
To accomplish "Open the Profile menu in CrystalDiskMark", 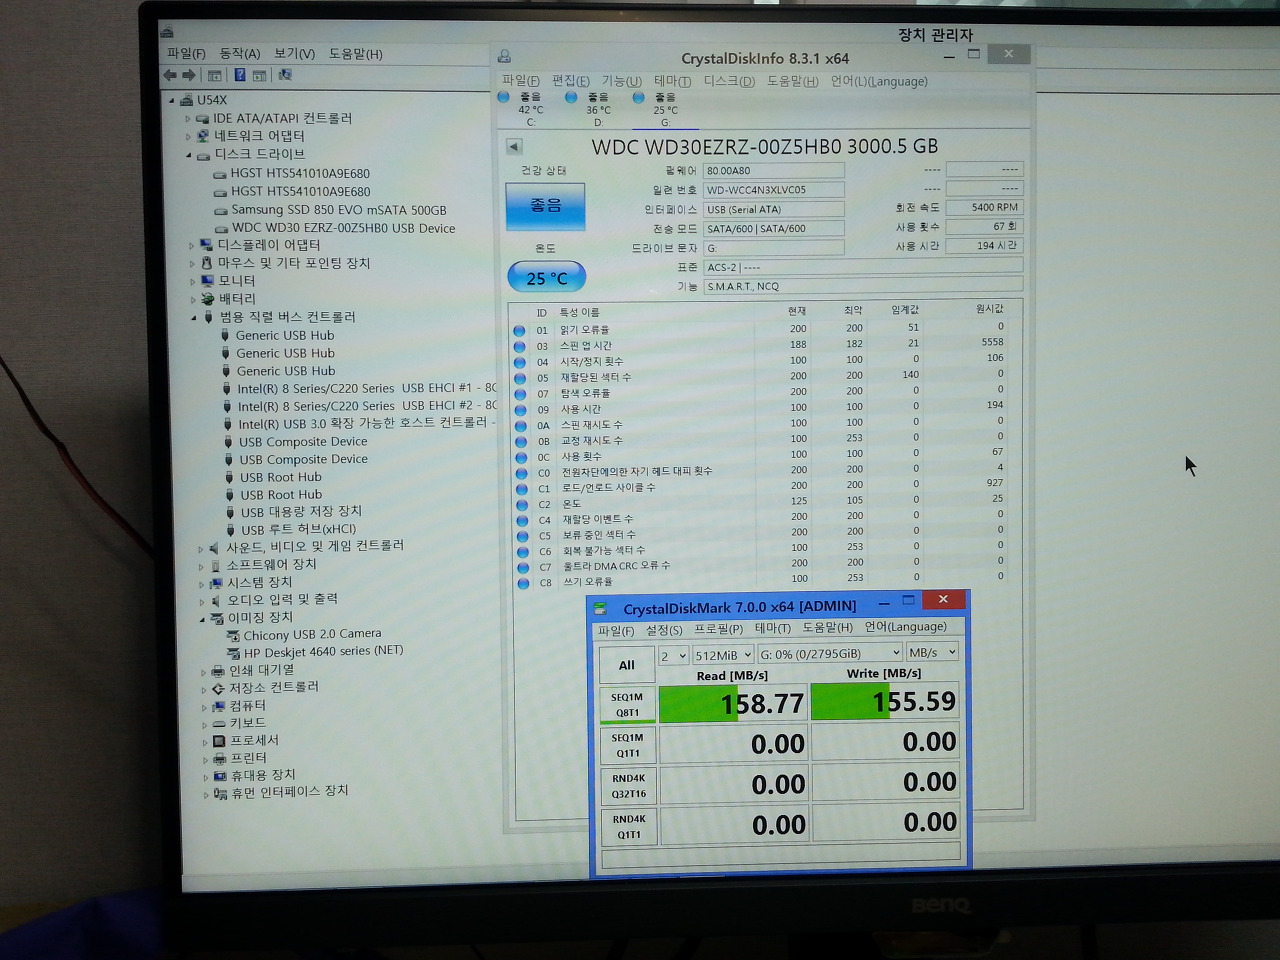I will click(x=719, y=629).
